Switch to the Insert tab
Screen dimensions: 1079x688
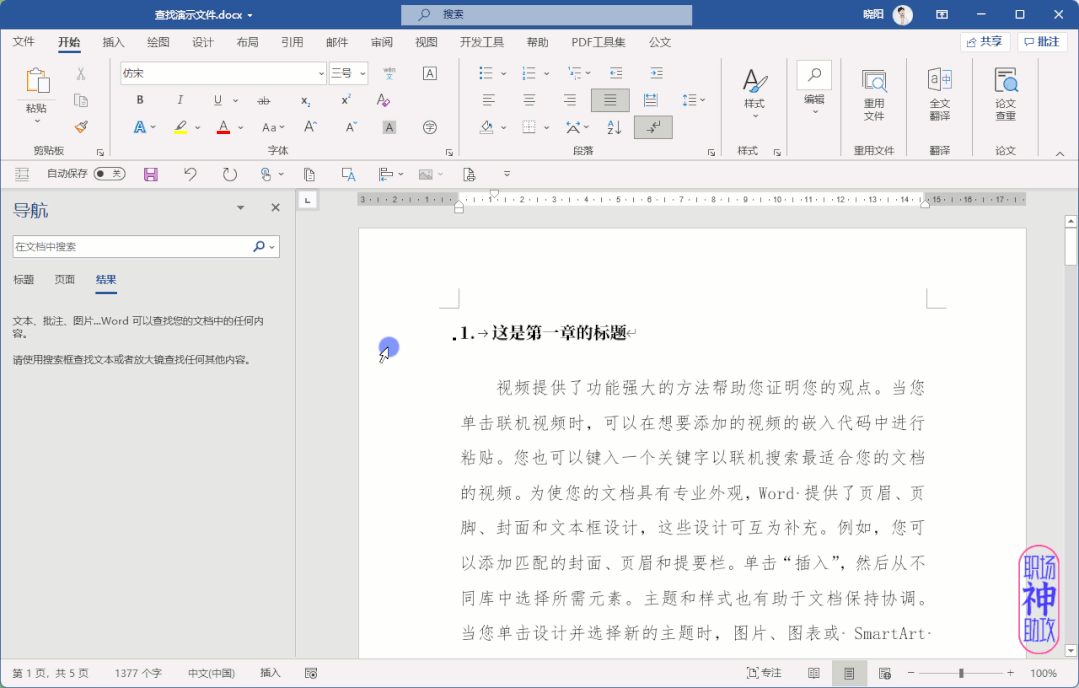pyautogui.click(x=114, y=42)
